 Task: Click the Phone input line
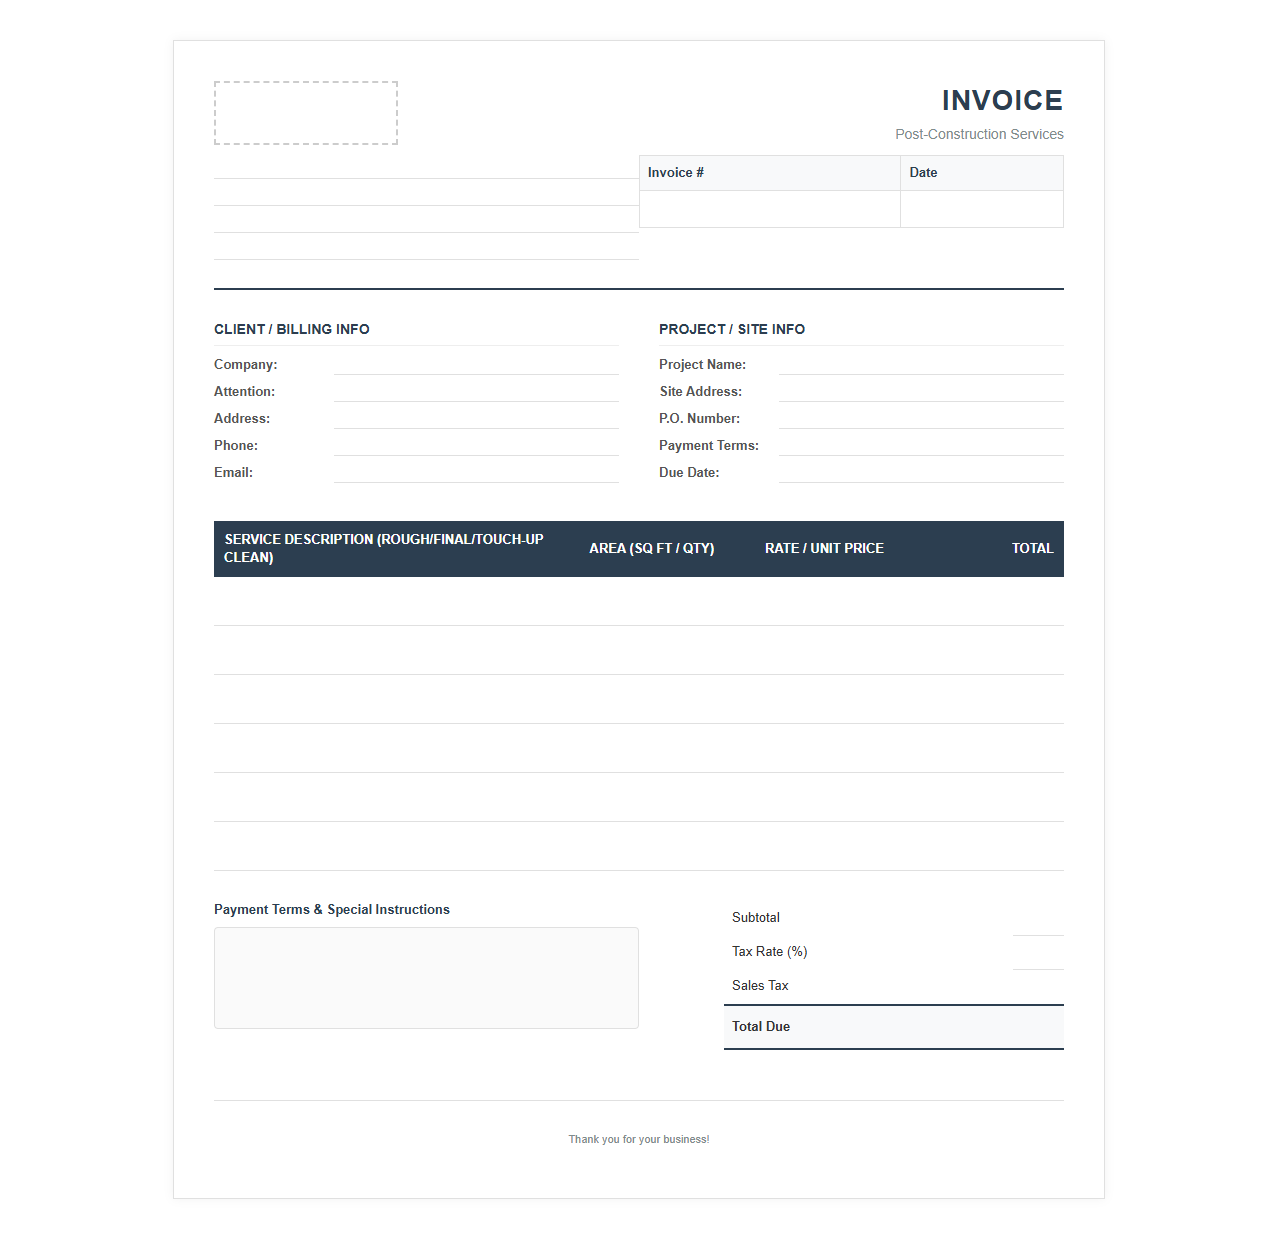point(476,445)
